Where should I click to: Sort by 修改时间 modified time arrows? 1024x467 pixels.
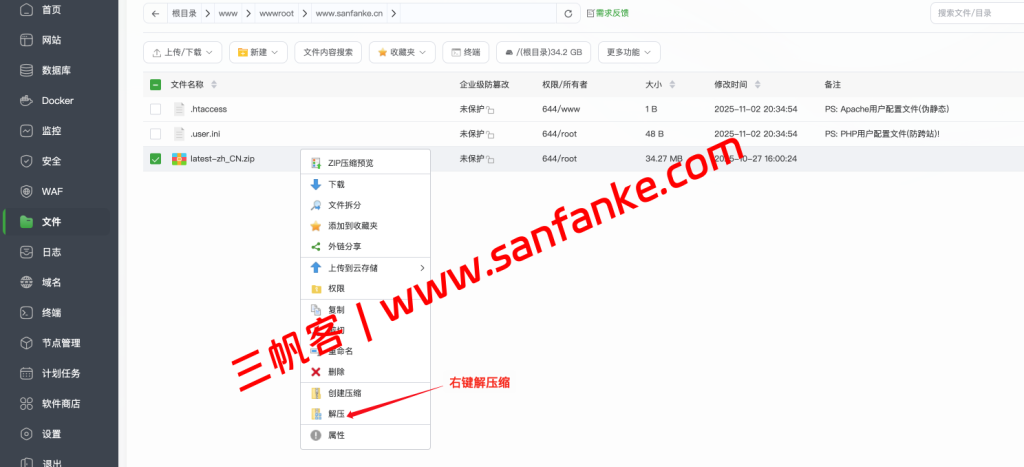[x=758, y=85]
